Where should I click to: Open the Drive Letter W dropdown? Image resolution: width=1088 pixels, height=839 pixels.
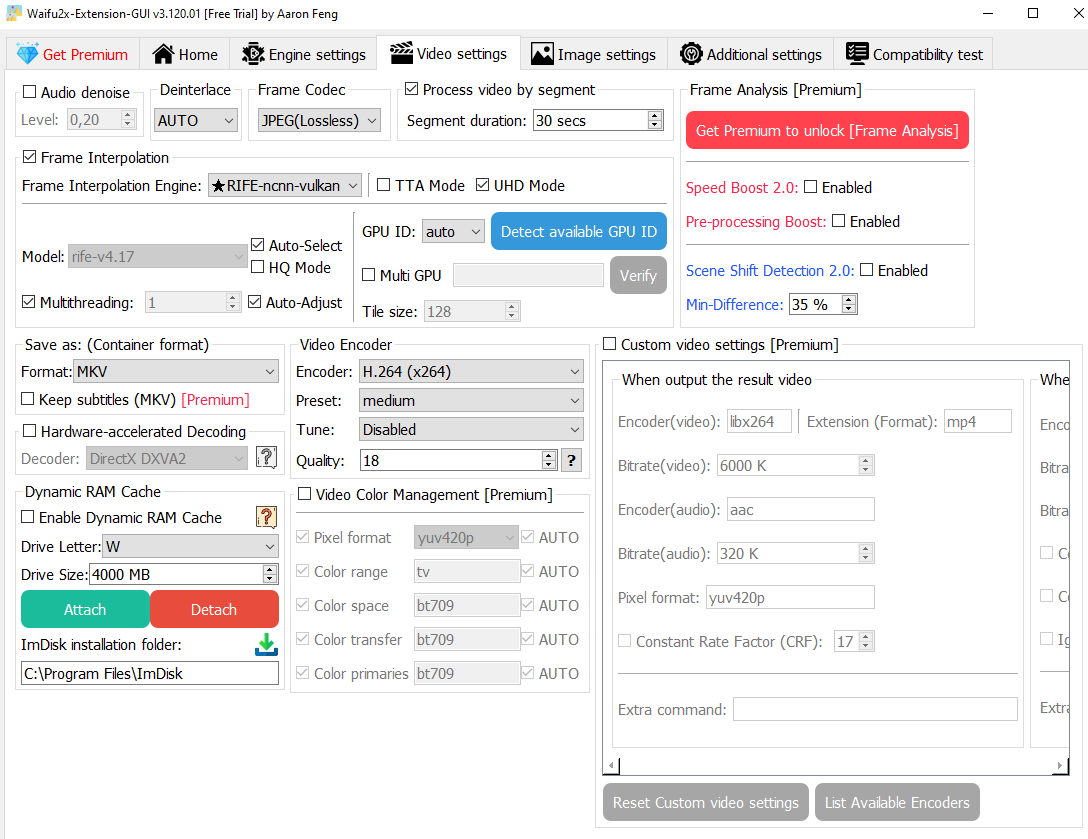[x=190, y=546]
